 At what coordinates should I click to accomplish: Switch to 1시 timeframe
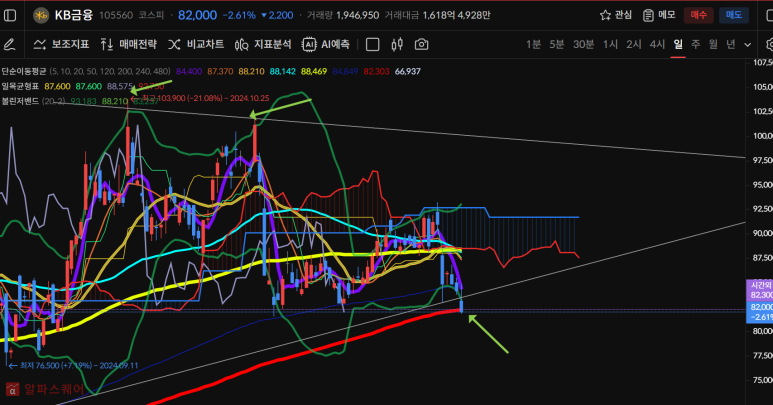click(610, 44)
